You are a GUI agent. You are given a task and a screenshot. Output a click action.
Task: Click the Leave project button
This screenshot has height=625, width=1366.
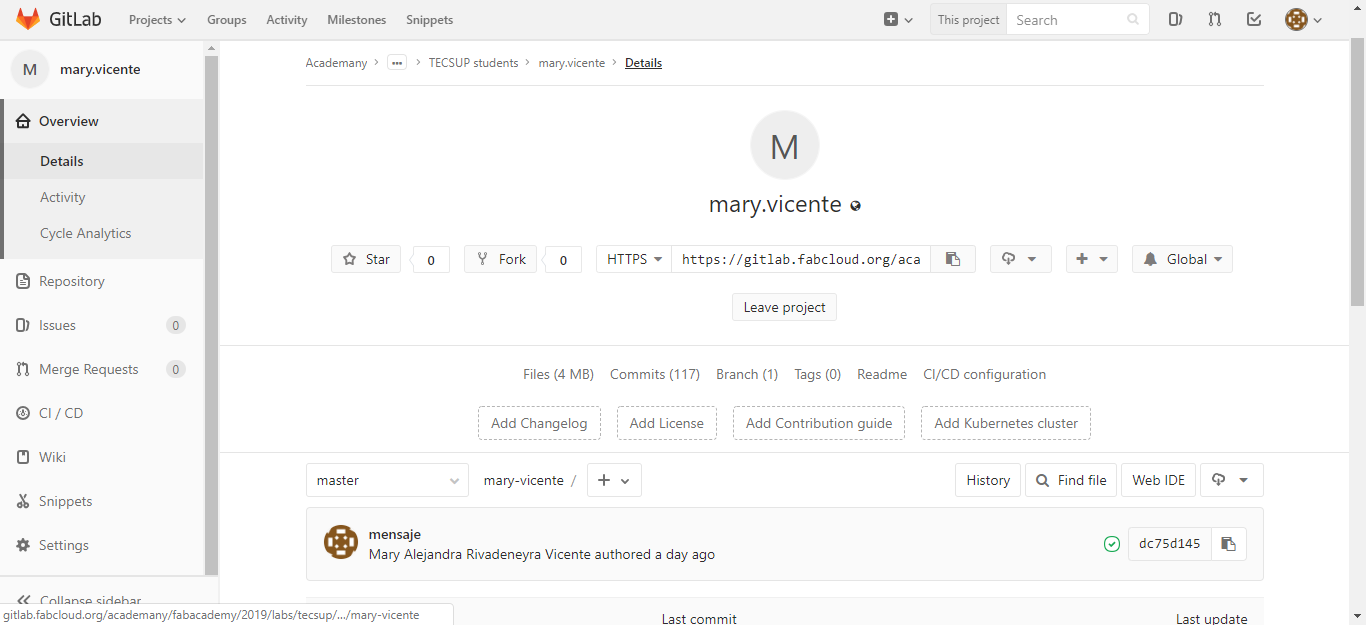coord(784,307)
